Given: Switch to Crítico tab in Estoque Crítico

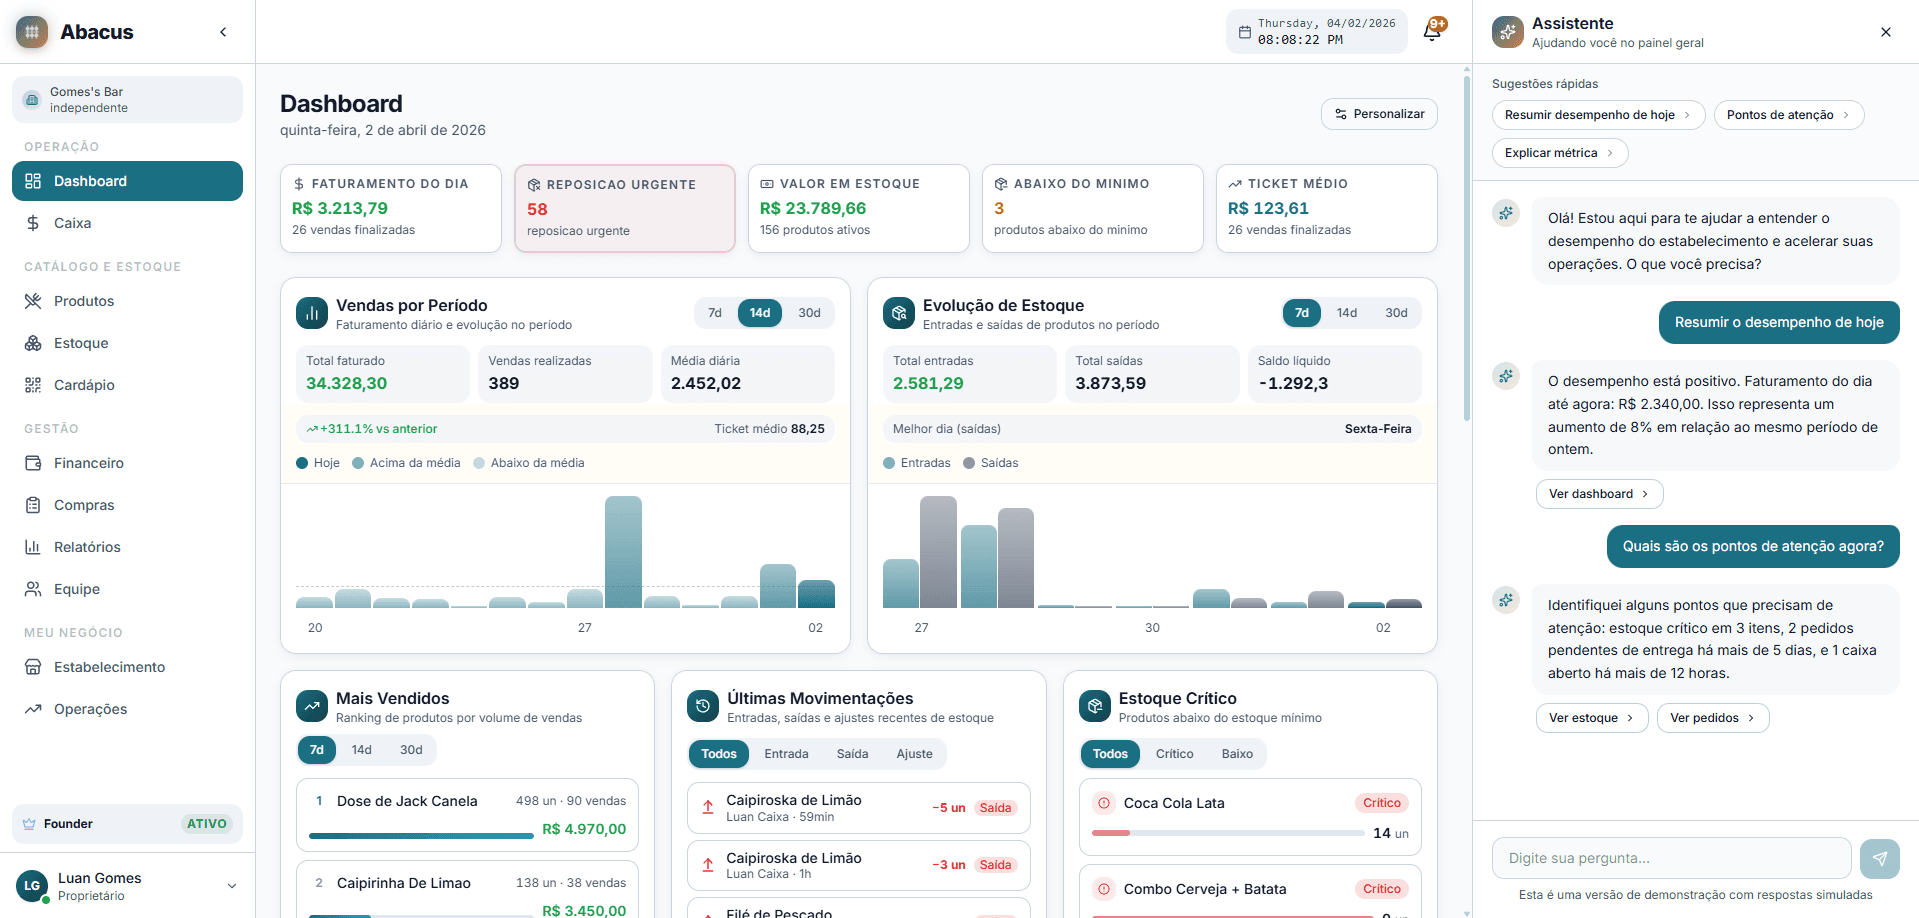Looking at the screenshot, I should [1175, 754].
